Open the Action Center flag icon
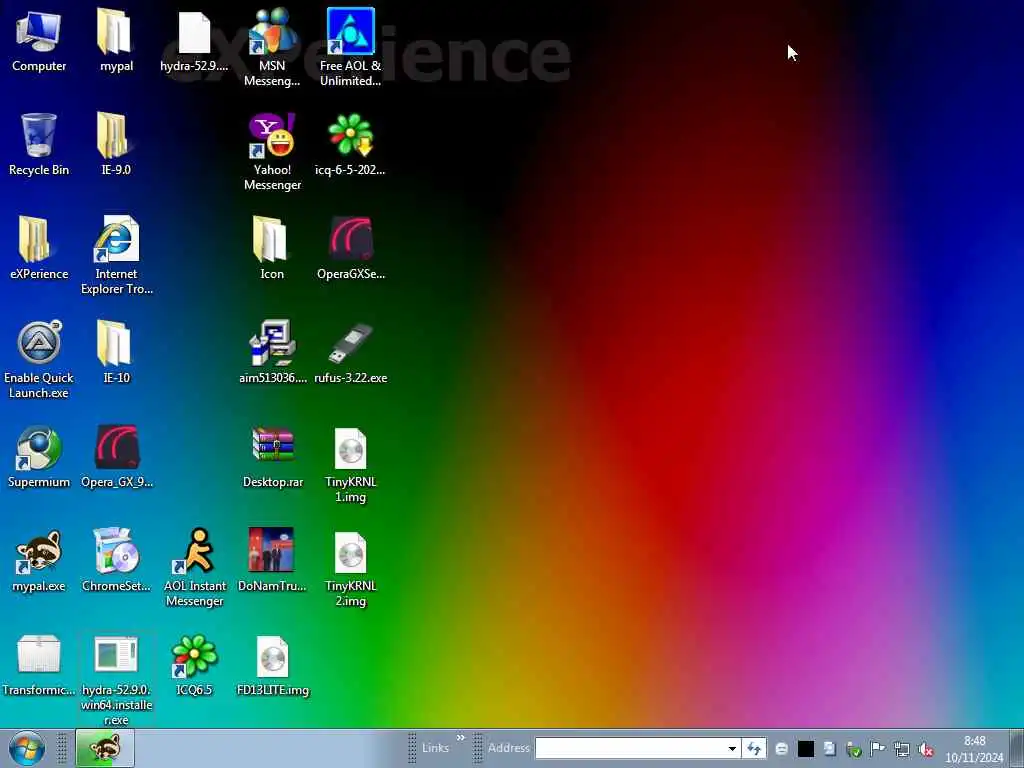The image size is (1024, 768). click(x=878, y=749)
